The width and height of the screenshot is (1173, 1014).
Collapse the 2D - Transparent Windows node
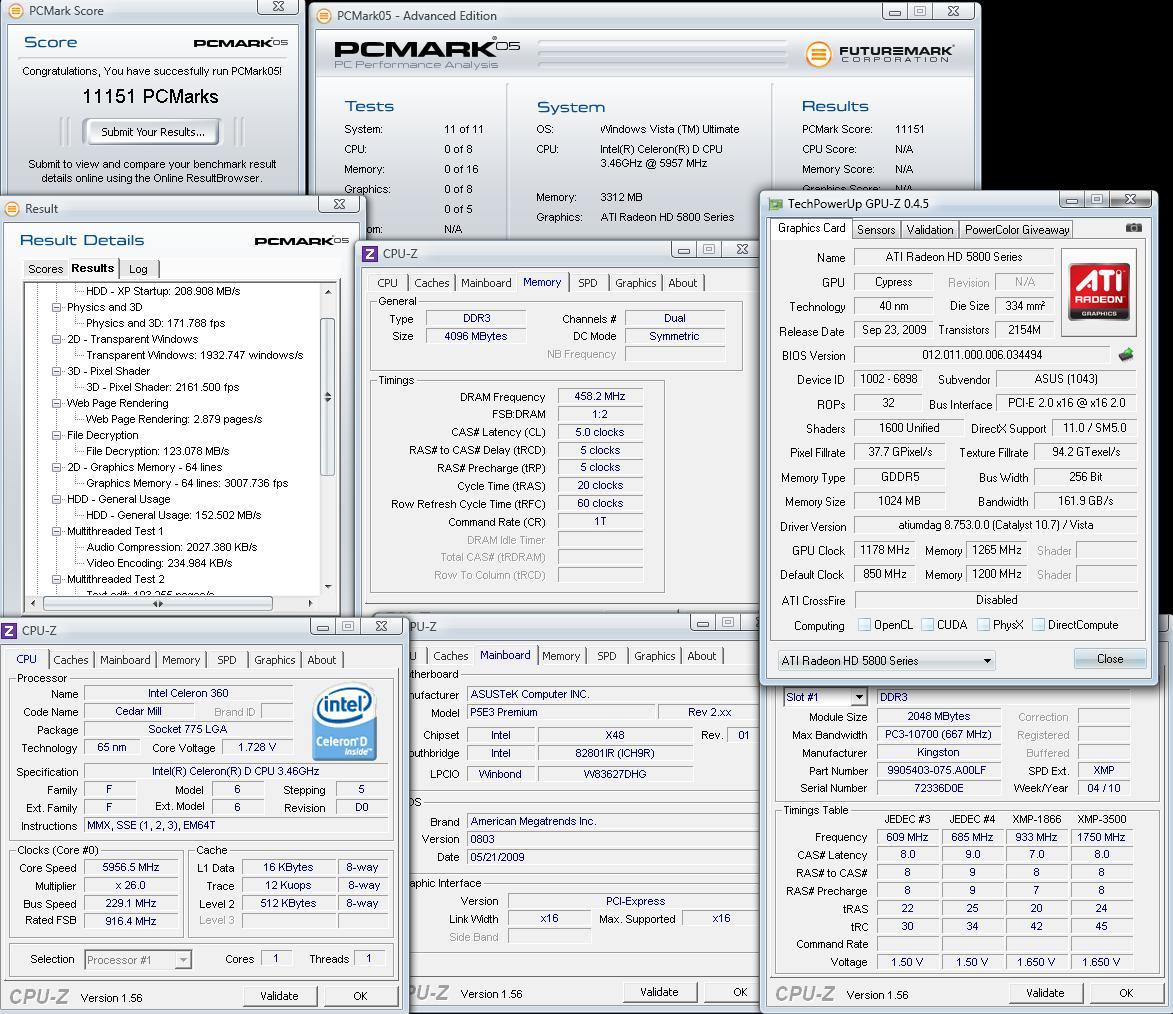coord(56,340)
